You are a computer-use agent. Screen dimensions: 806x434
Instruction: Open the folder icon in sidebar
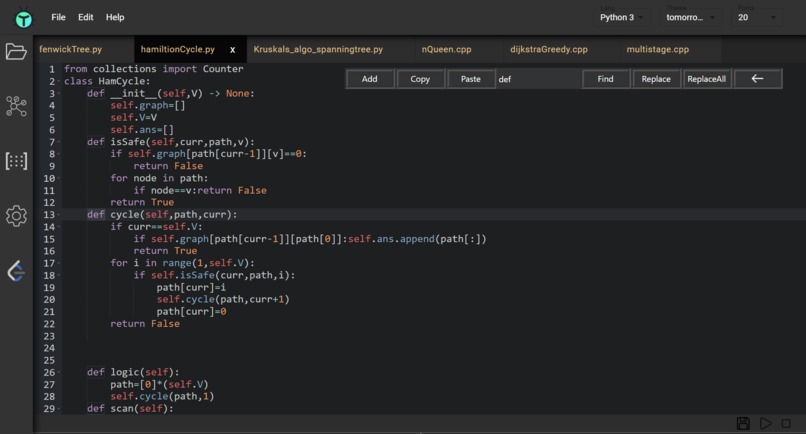tap(16, 51)
